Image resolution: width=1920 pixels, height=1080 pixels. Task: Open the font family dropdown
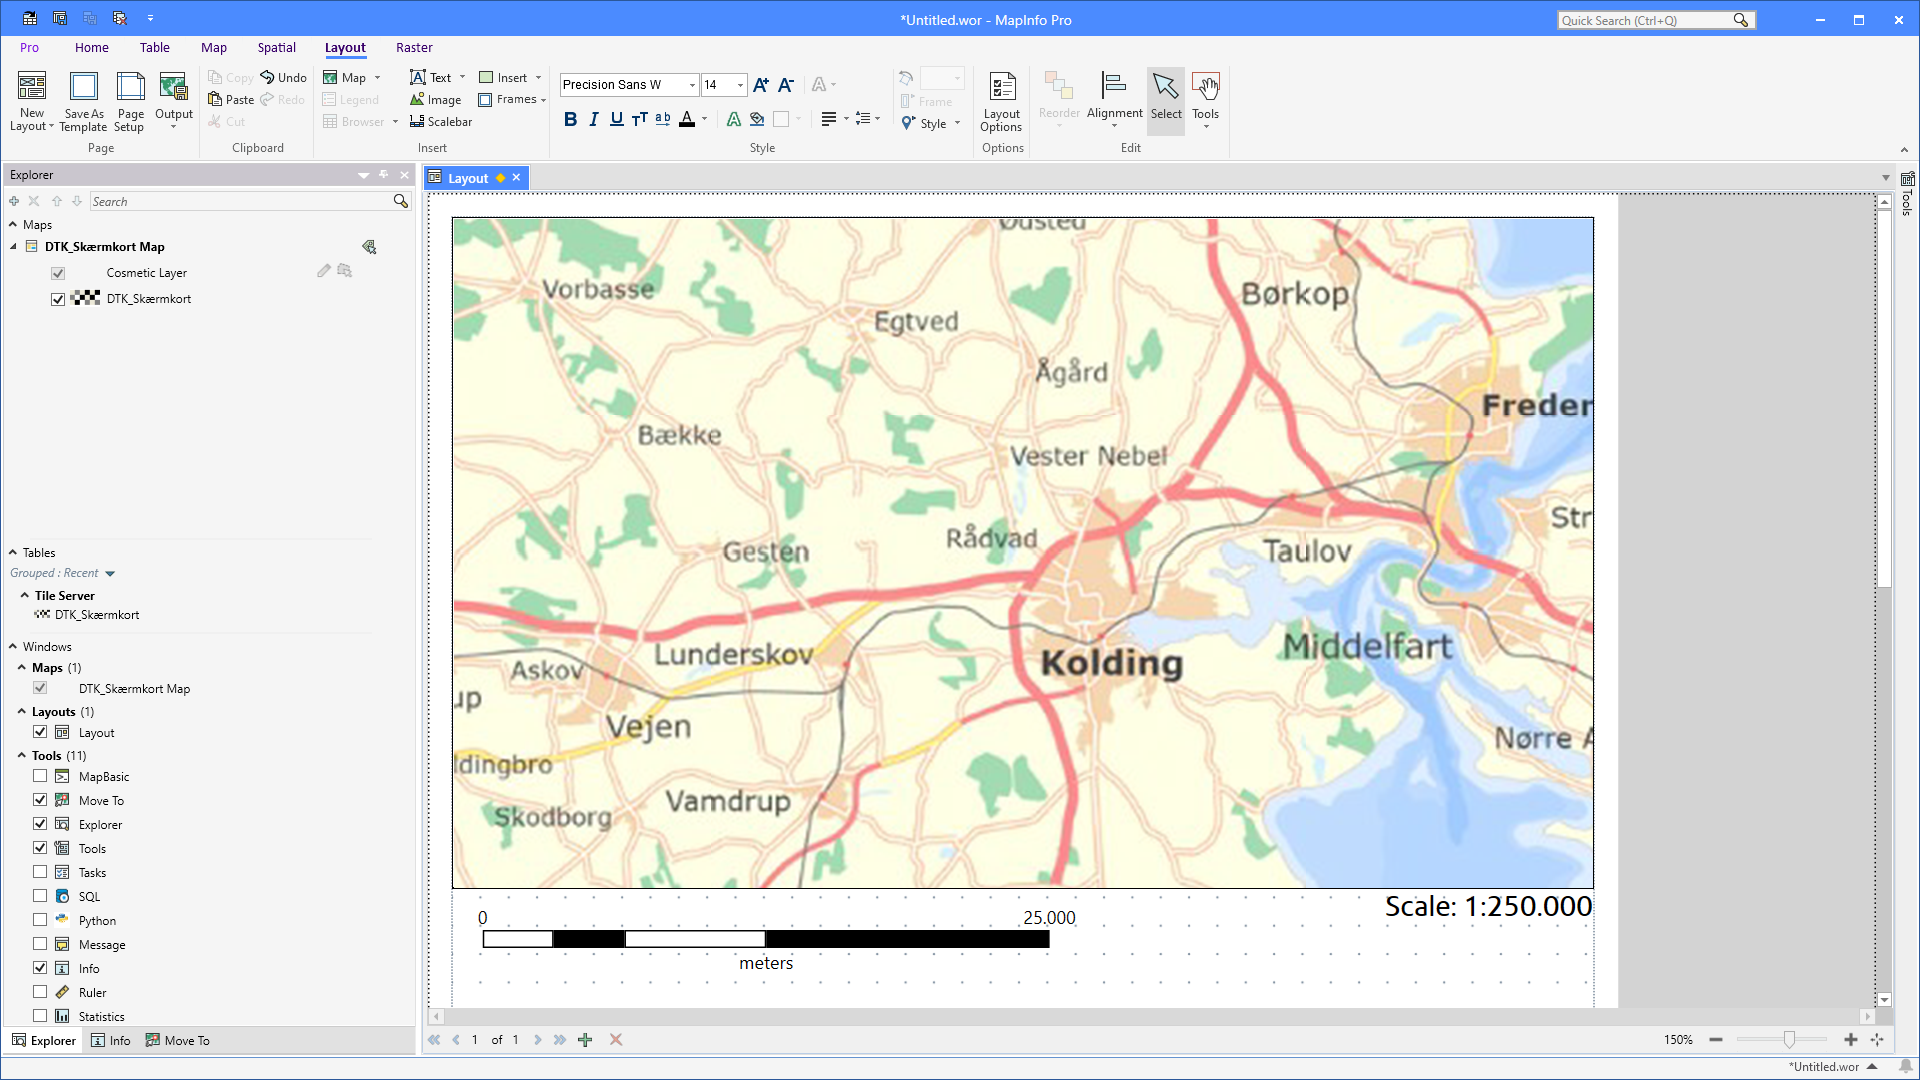click(691, 85)
